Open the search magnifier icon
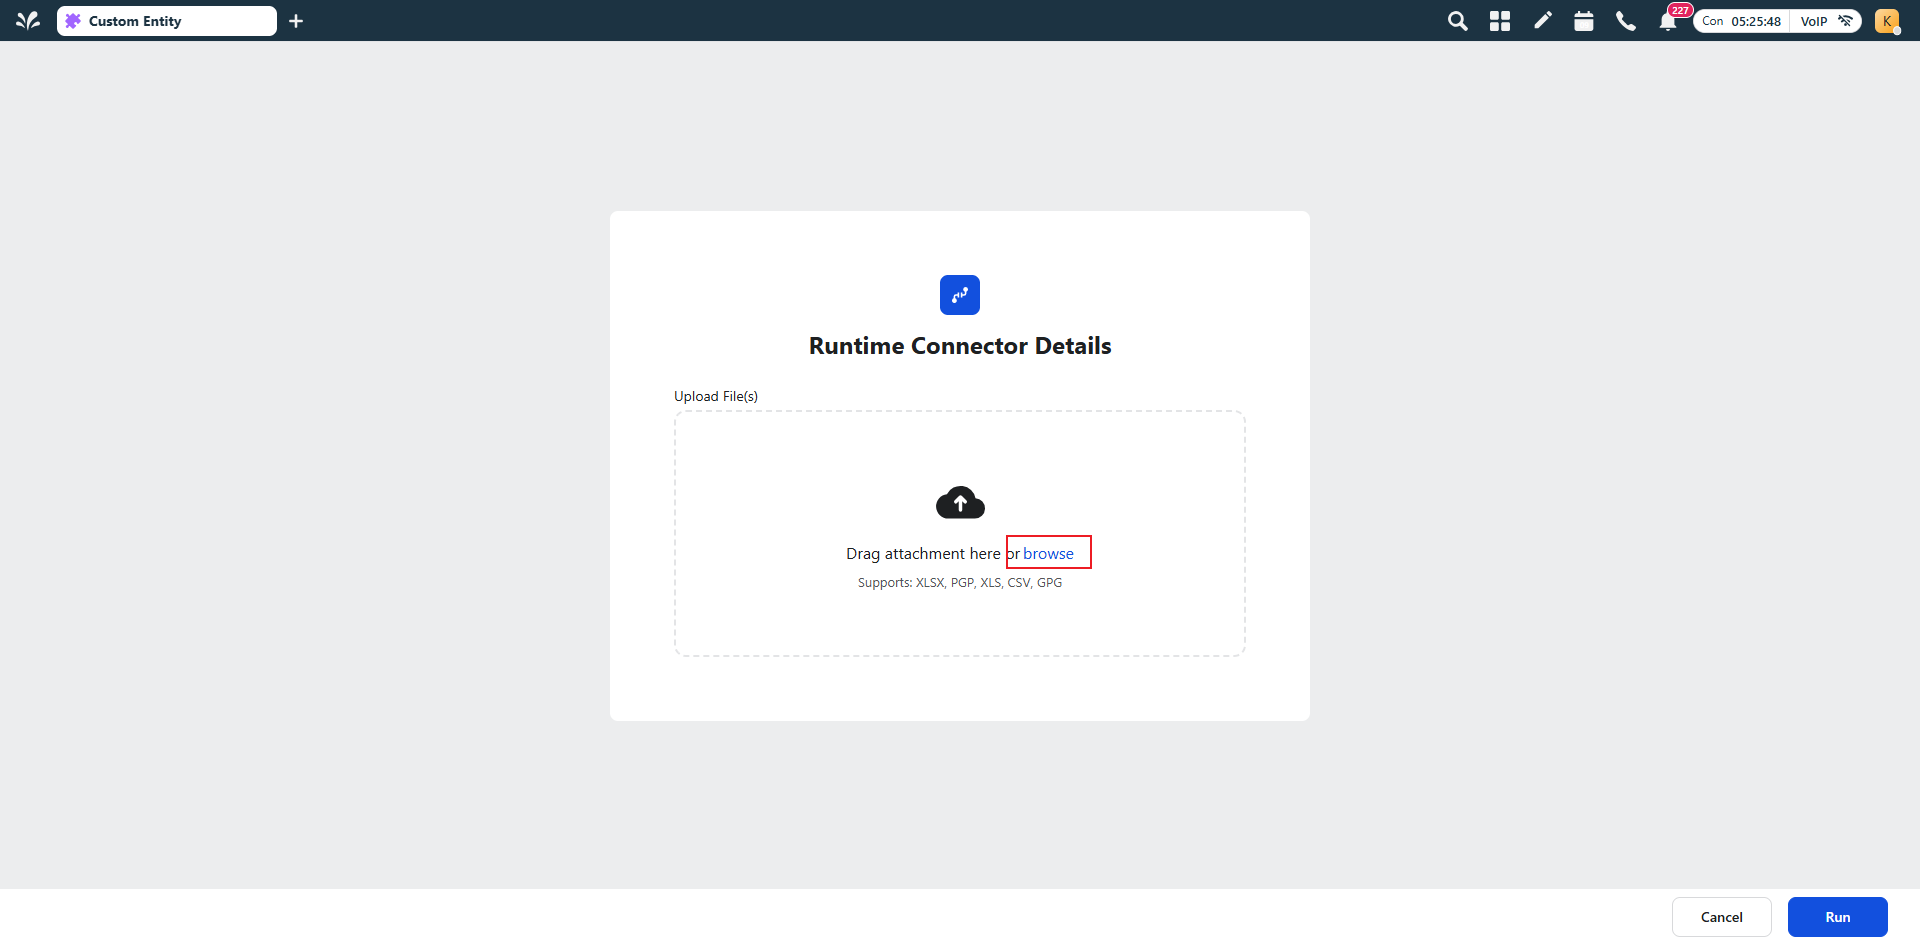Viewport: 1920px width, 945px height. click(1457, 21)
